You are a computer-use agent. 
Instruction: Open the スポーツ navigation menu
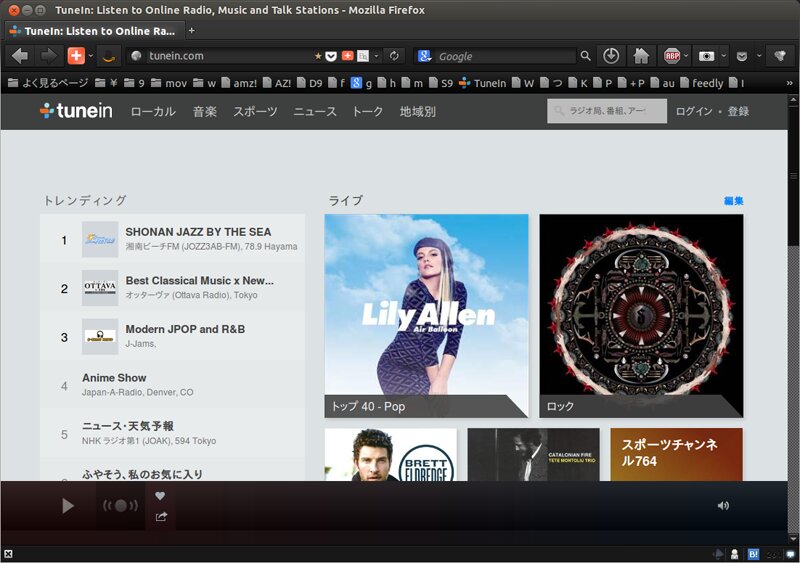click(x=255, y=112)
